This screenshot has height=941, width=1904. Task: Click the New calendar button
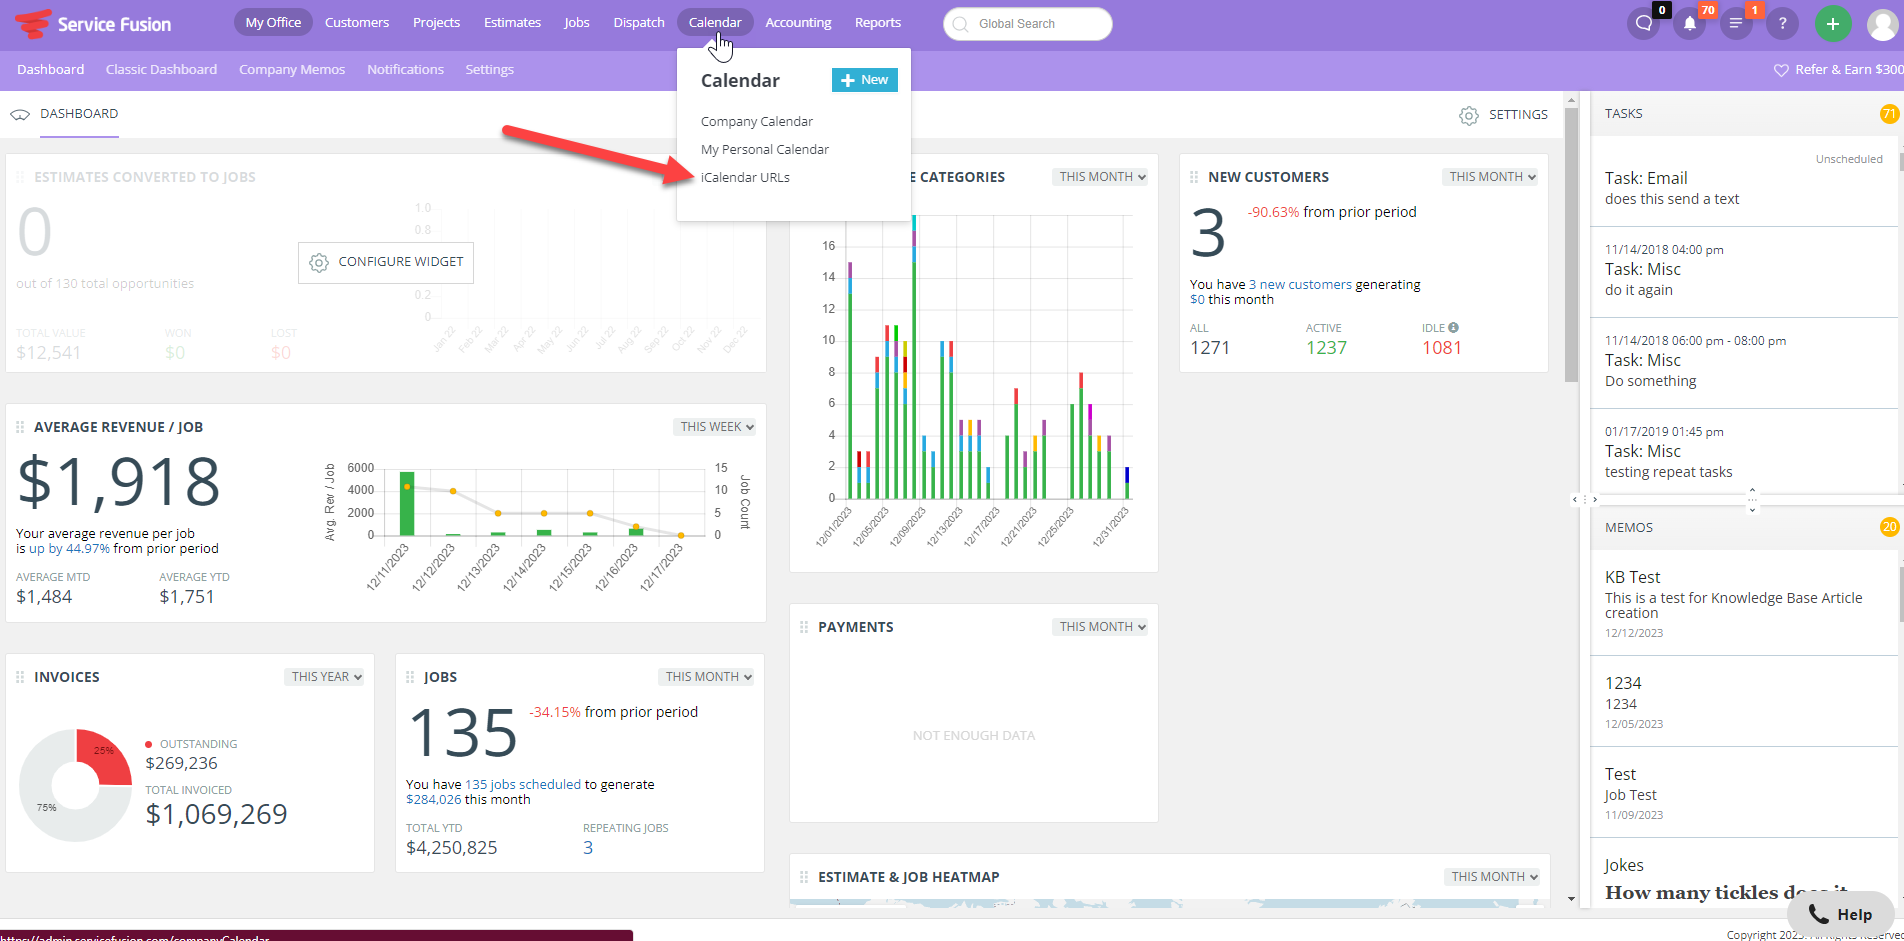click(865, 80)
